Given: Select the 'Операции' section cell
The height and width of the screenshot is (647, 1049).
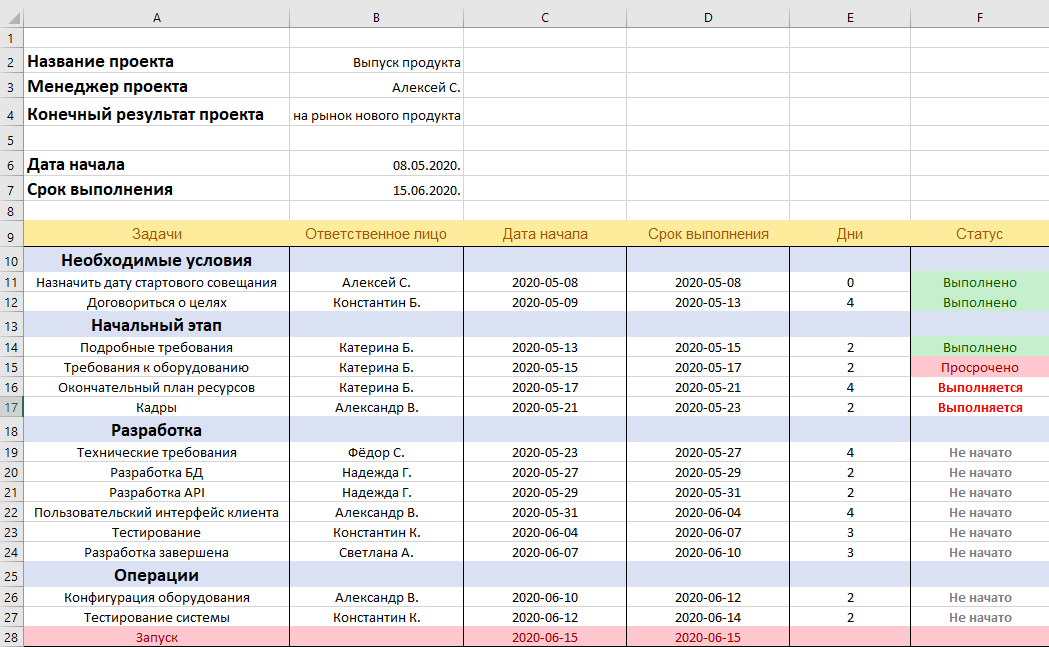Looking at the screenshot, I should (x=157, y=575).
